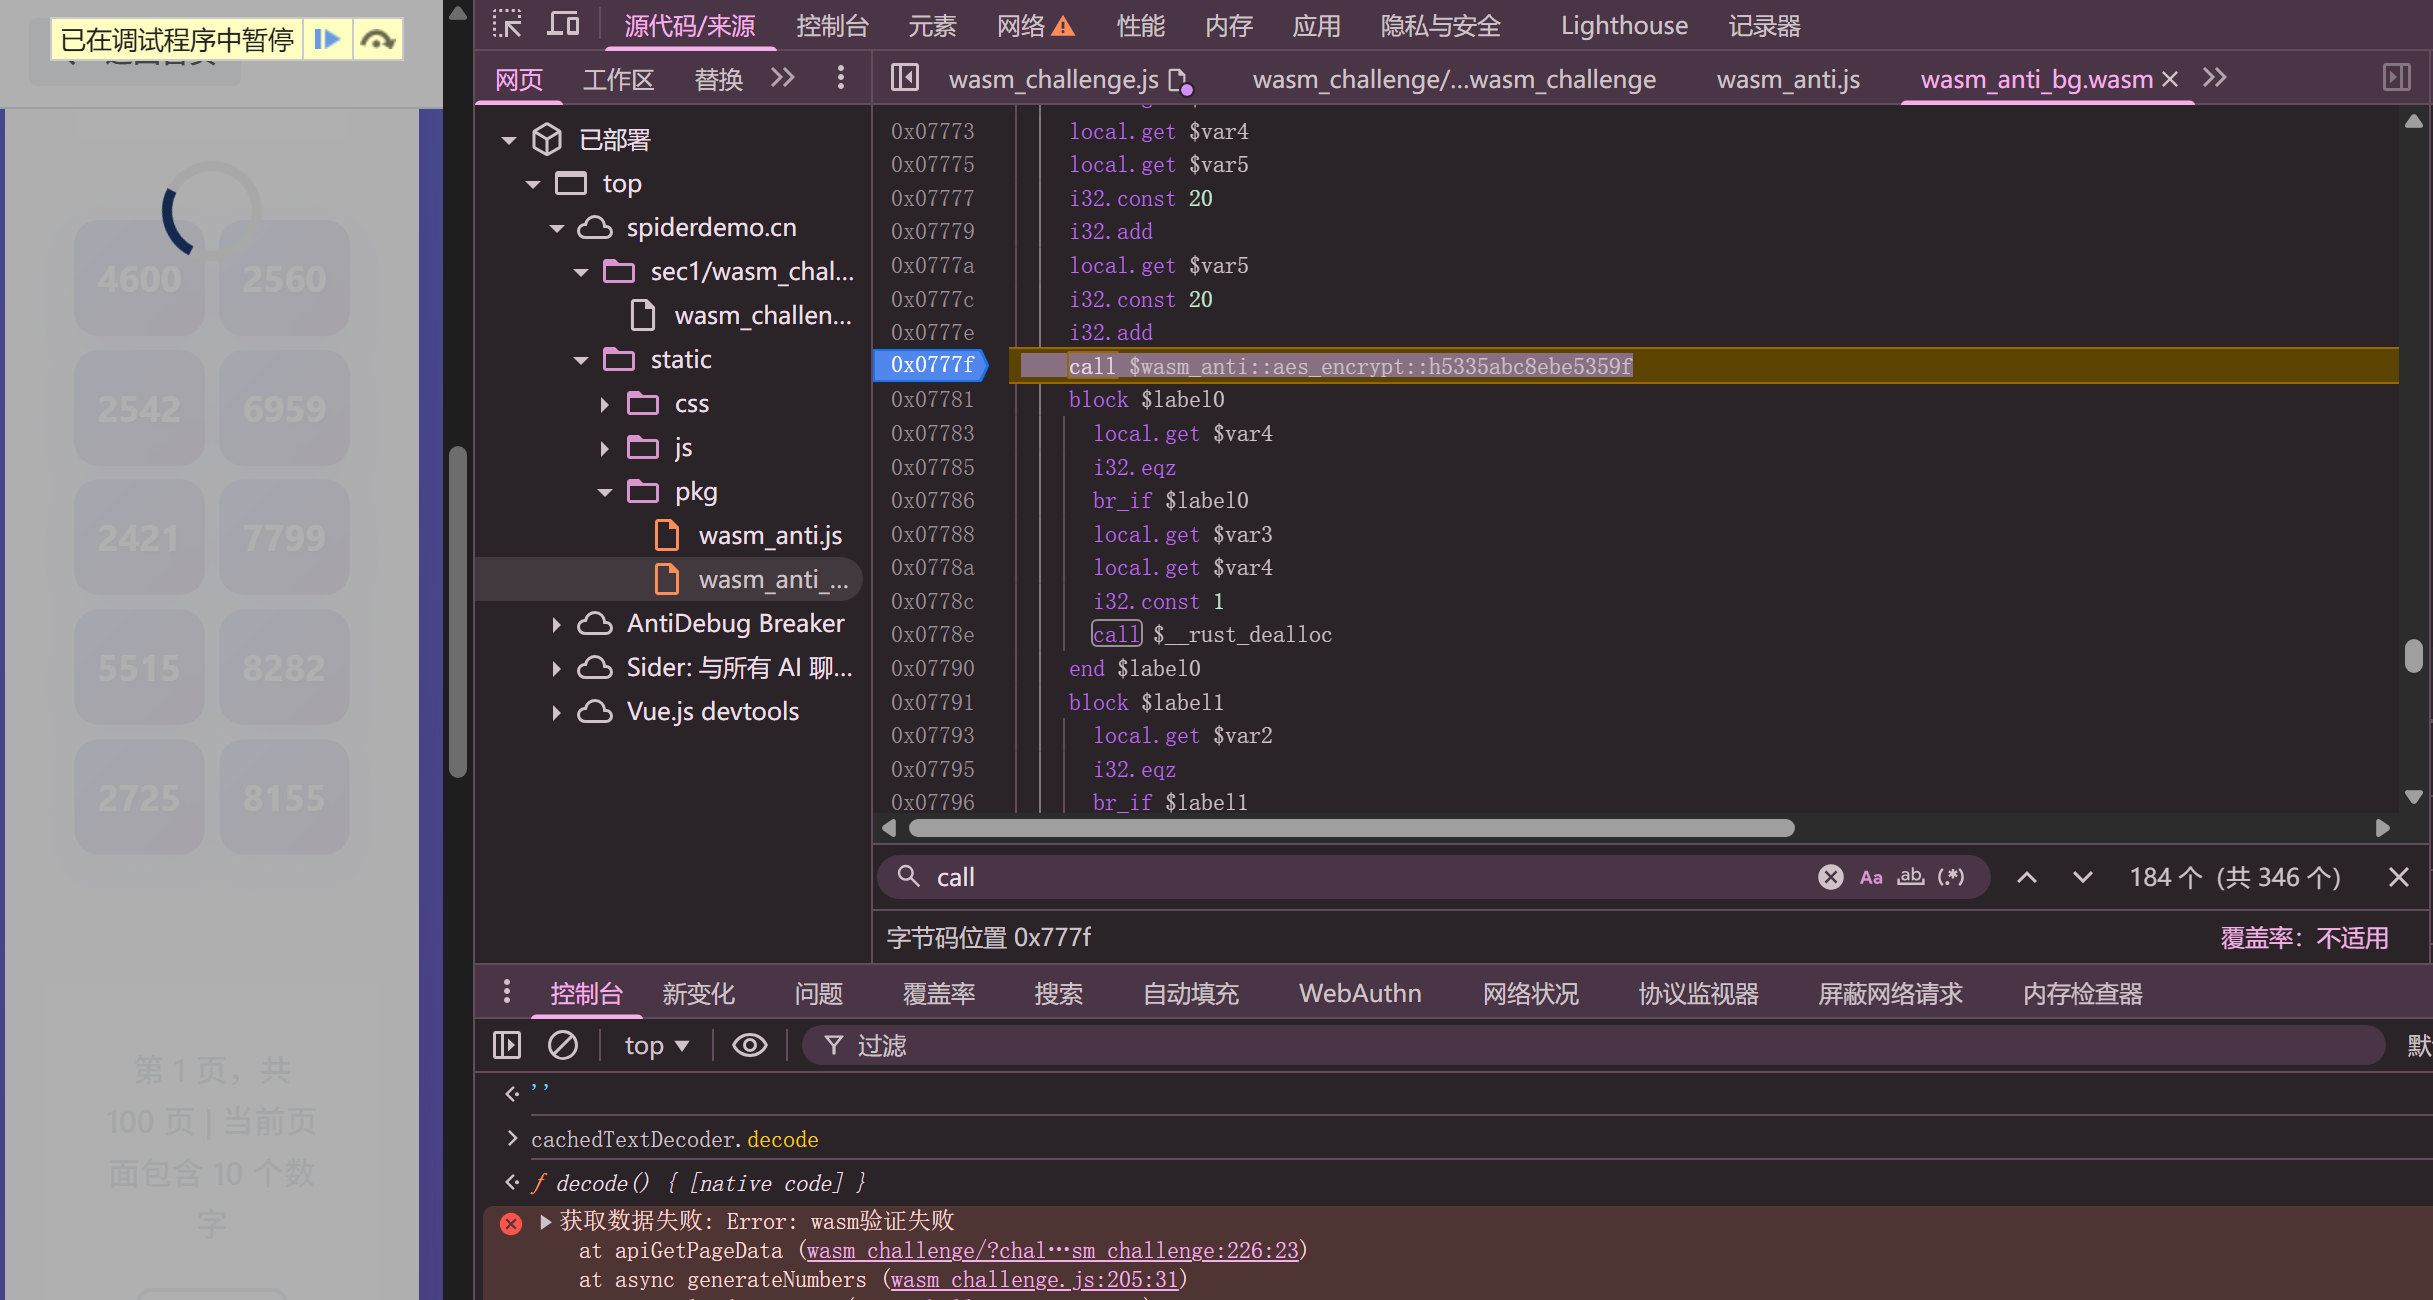
Task: Click the step over debugger icon
Action: (x=378, y=39)
